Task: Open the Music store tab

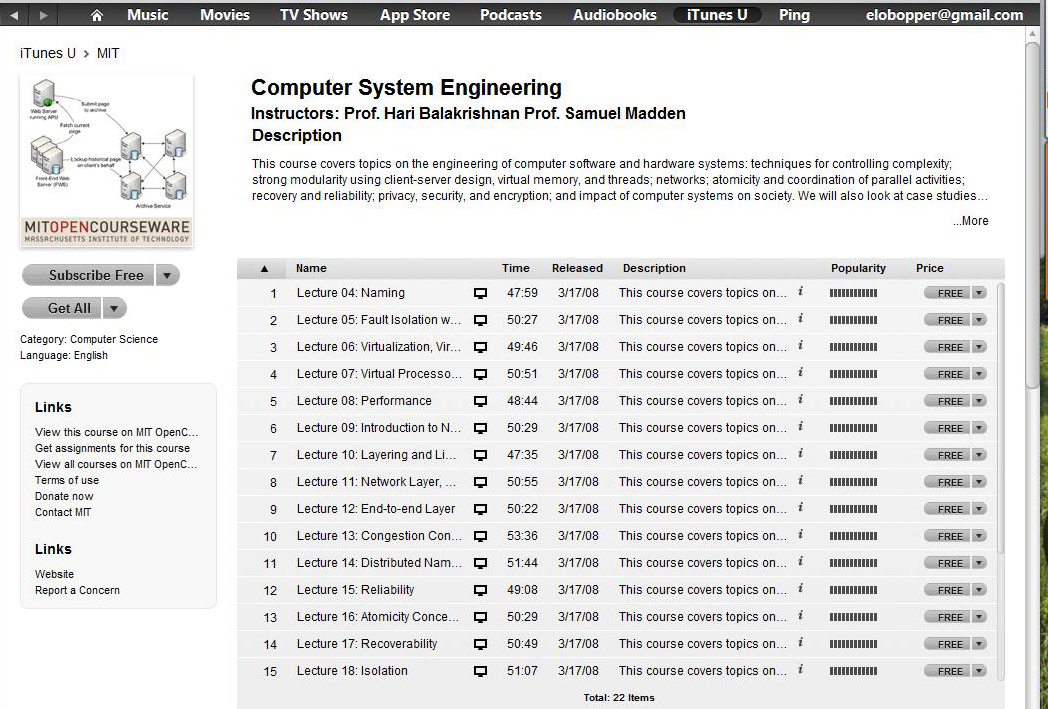Action: 148,15
